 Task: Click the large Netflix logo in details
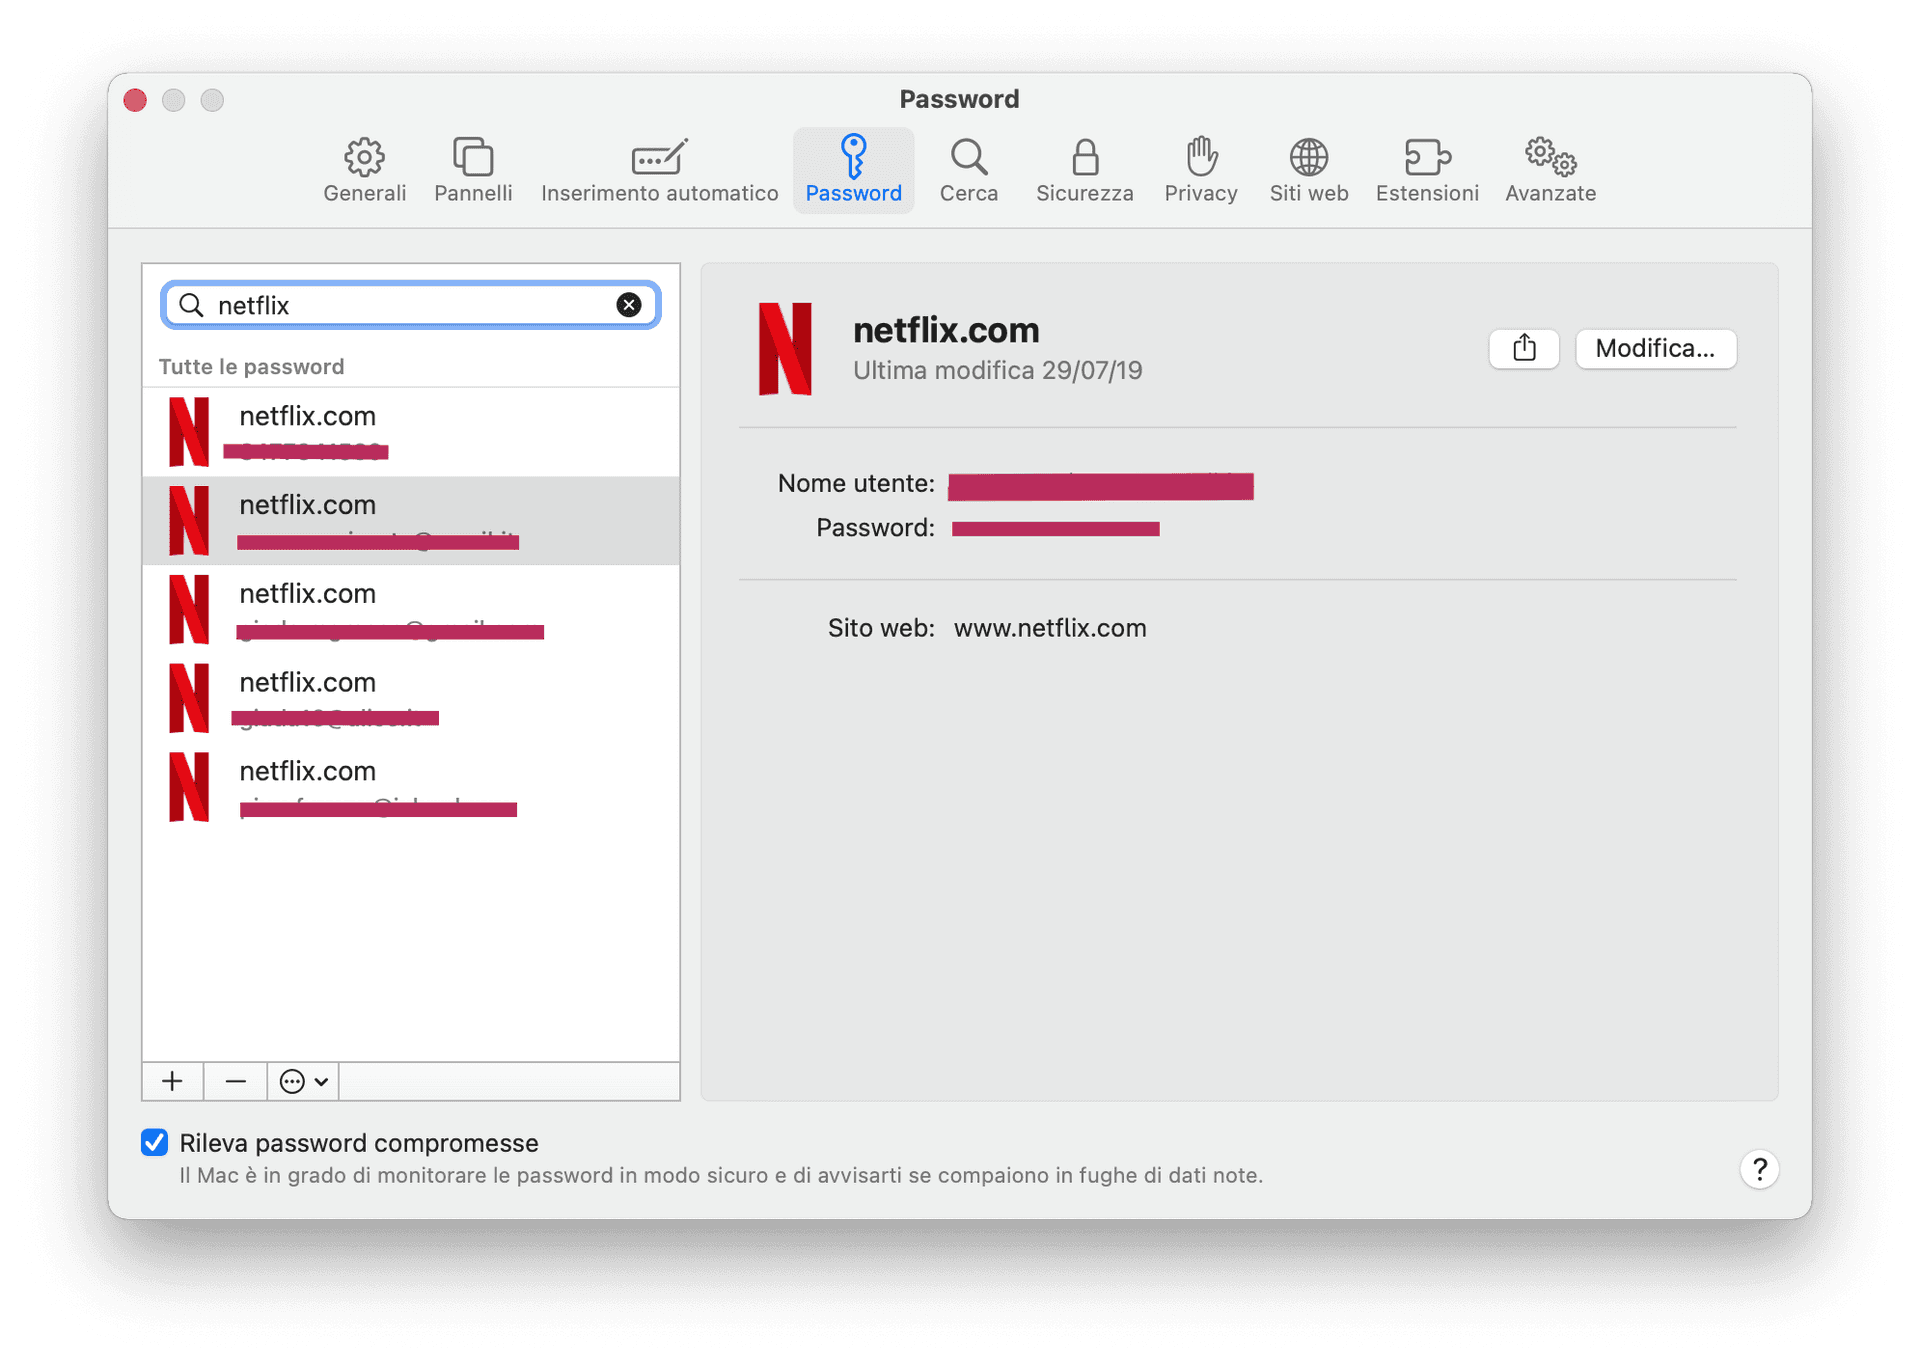[785, 349]
